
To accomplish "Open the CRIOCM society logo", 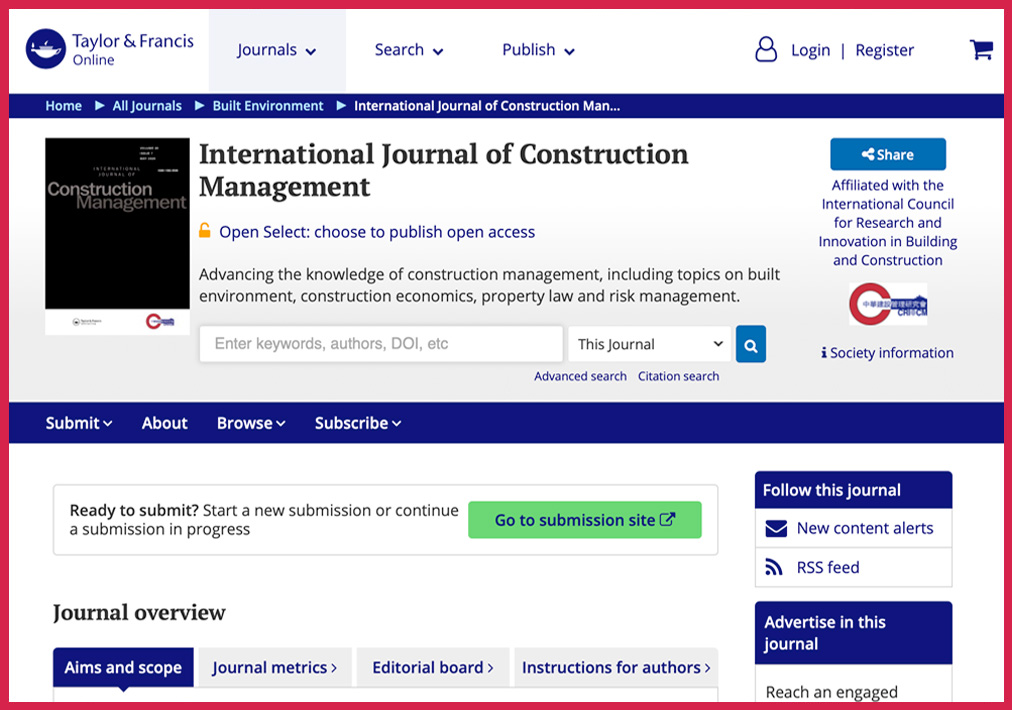I will click(x=888, y=304).
